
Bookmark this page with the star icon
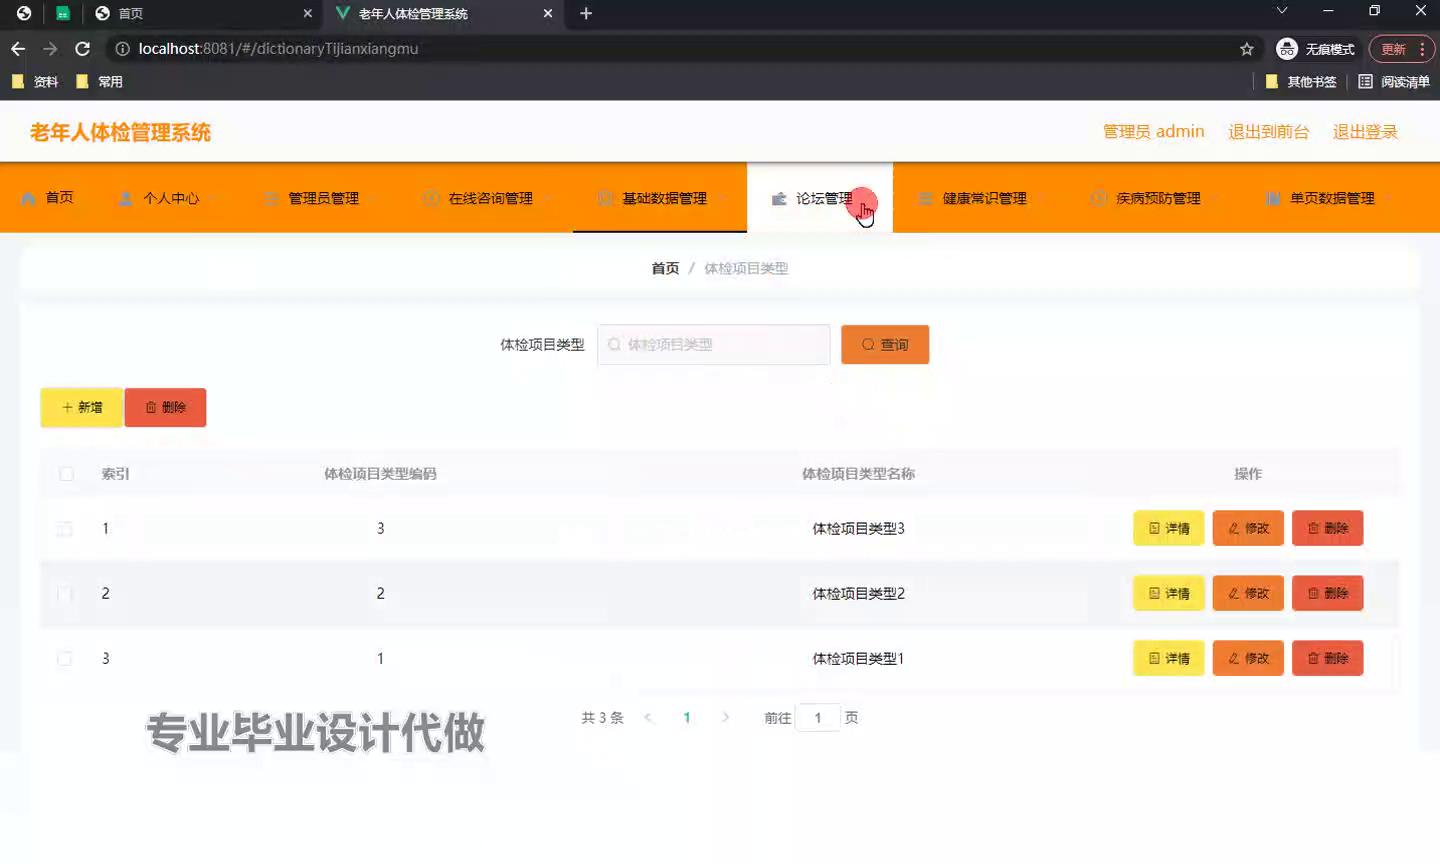point(1246,49)
